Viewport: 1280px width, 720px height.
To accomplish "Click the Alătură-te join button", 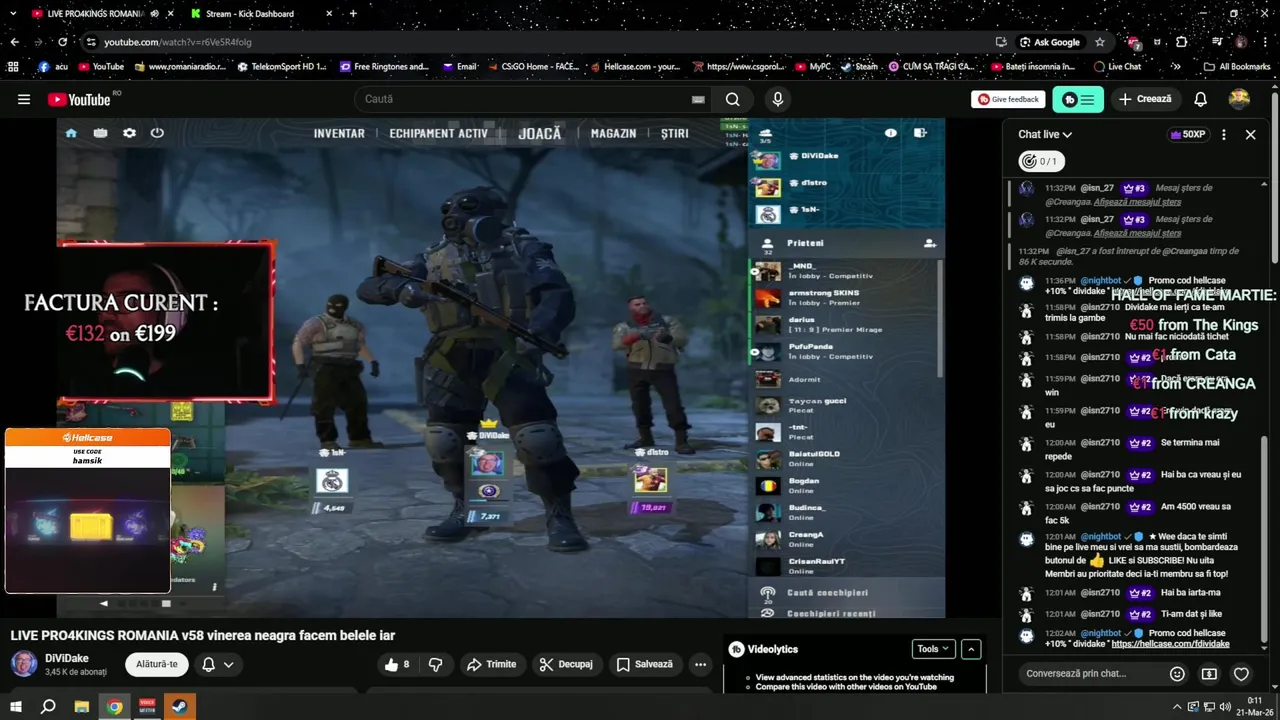I will 157,664.
